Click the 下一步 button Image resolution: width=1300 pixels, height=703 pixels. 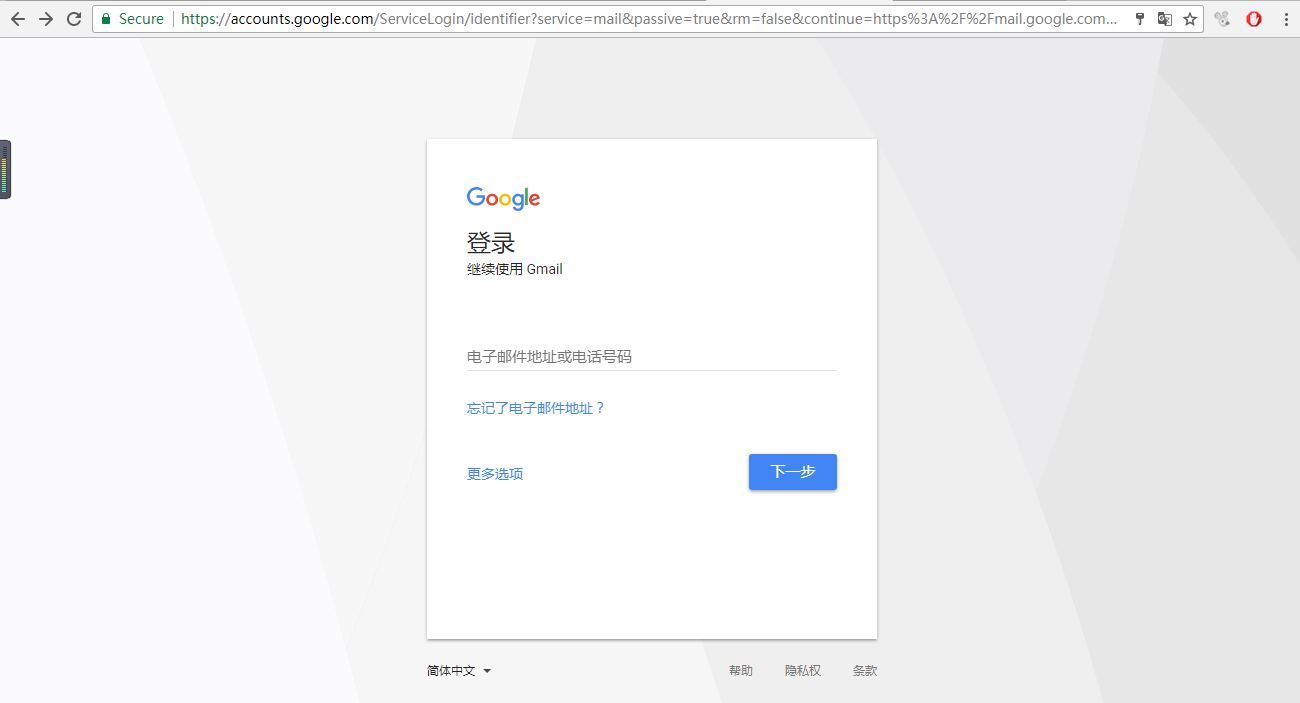792,472
